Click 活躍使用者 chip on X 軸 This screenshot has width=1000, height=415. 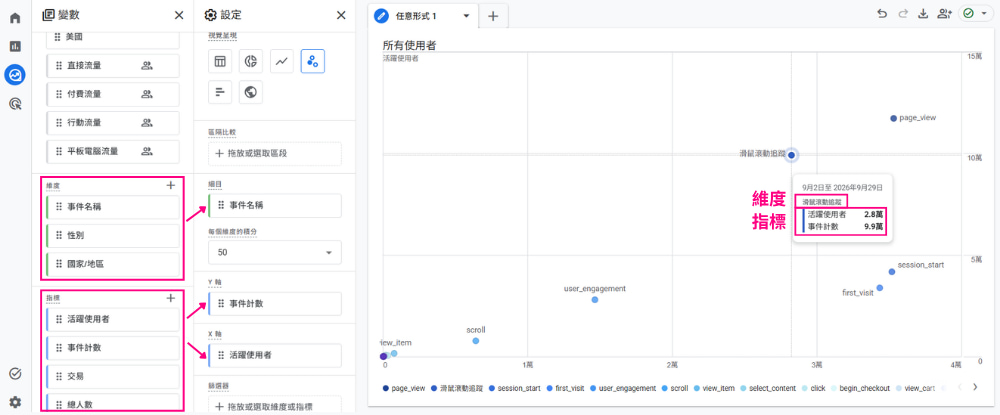tap(274, 356)
